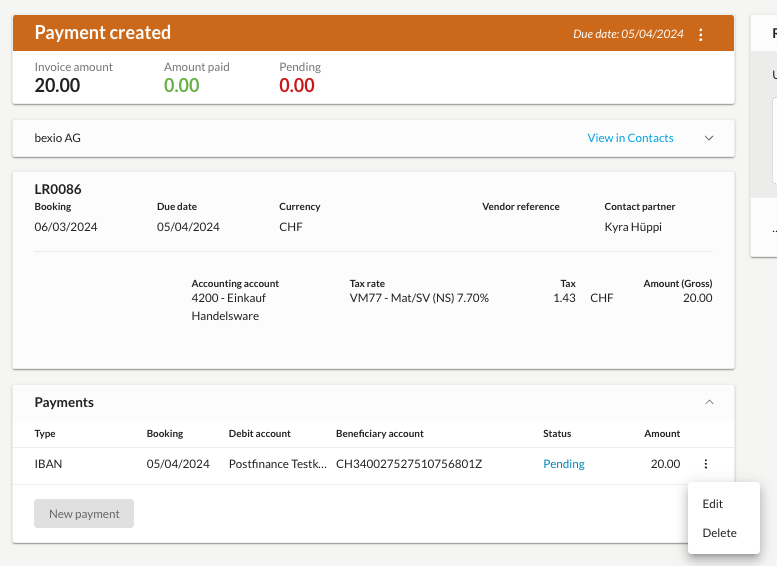Choose Edit from the payment menu
This screenshot has width=777, height=566.
713,504
